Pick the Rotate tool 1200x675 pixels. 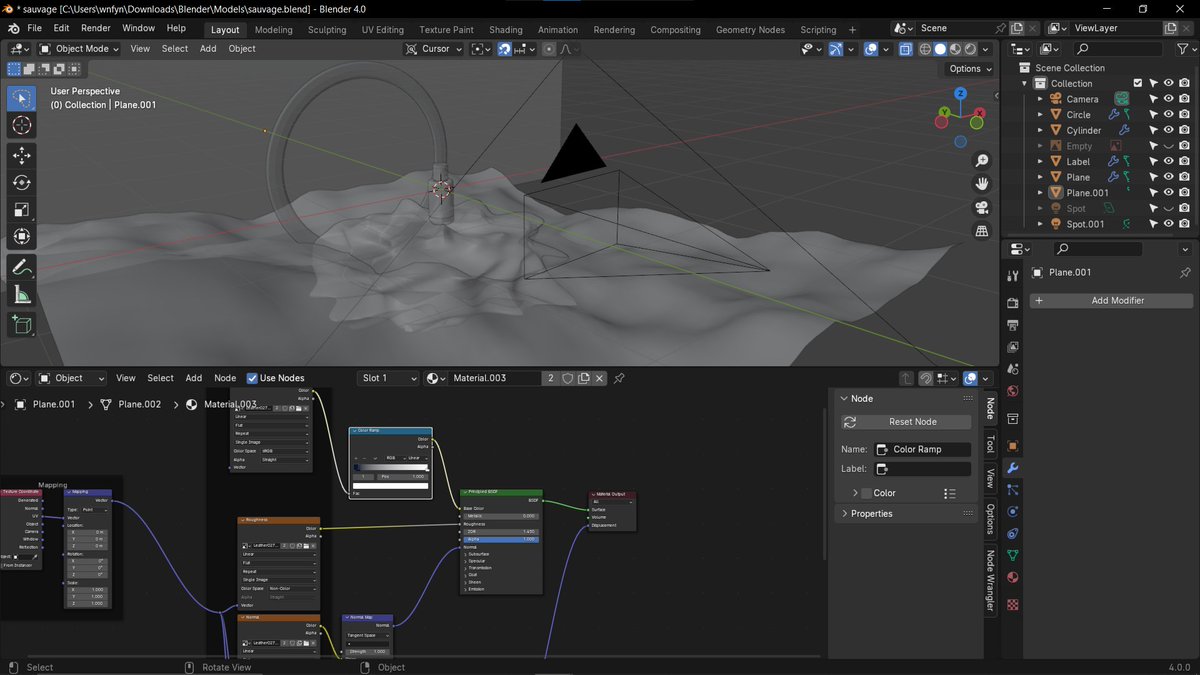[x=22, y=182]
